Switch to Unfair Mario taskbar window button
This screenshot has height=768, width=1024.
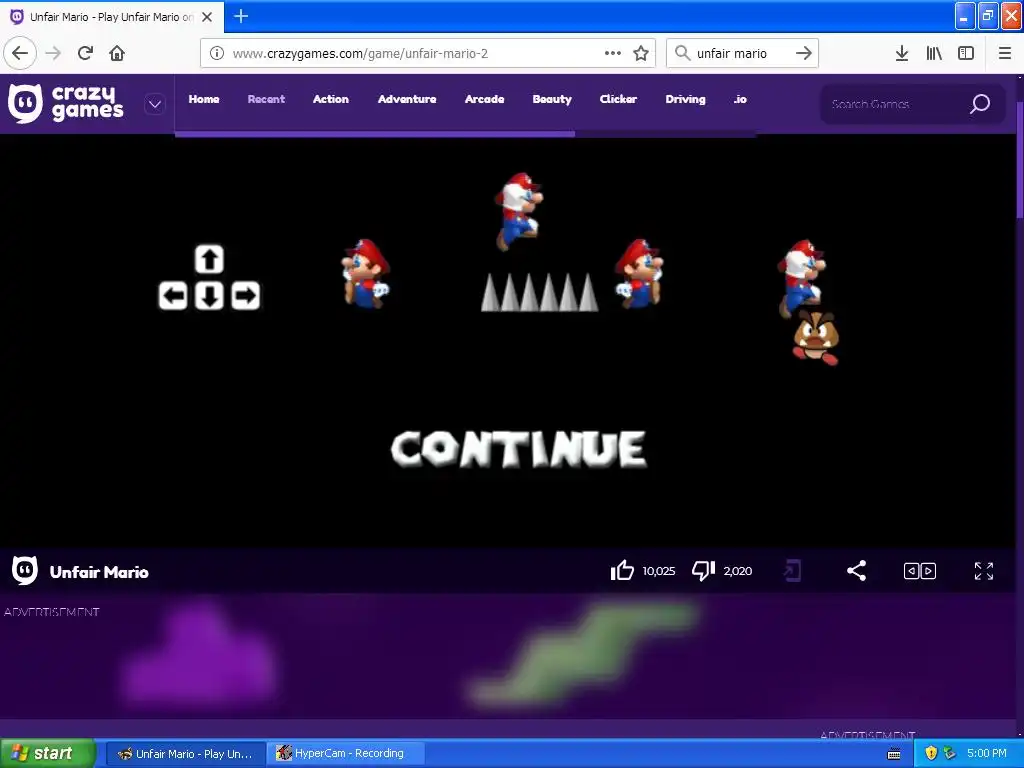pos(185,754)
